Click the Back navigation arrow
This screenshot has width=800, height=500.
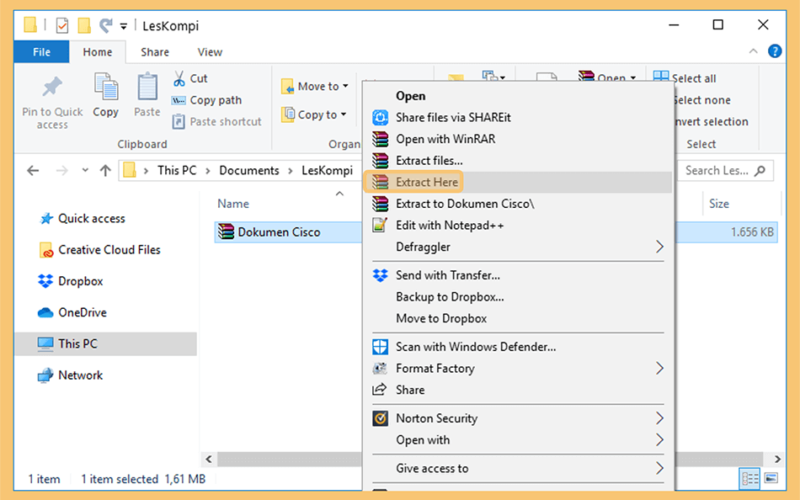tap(33, 170)
